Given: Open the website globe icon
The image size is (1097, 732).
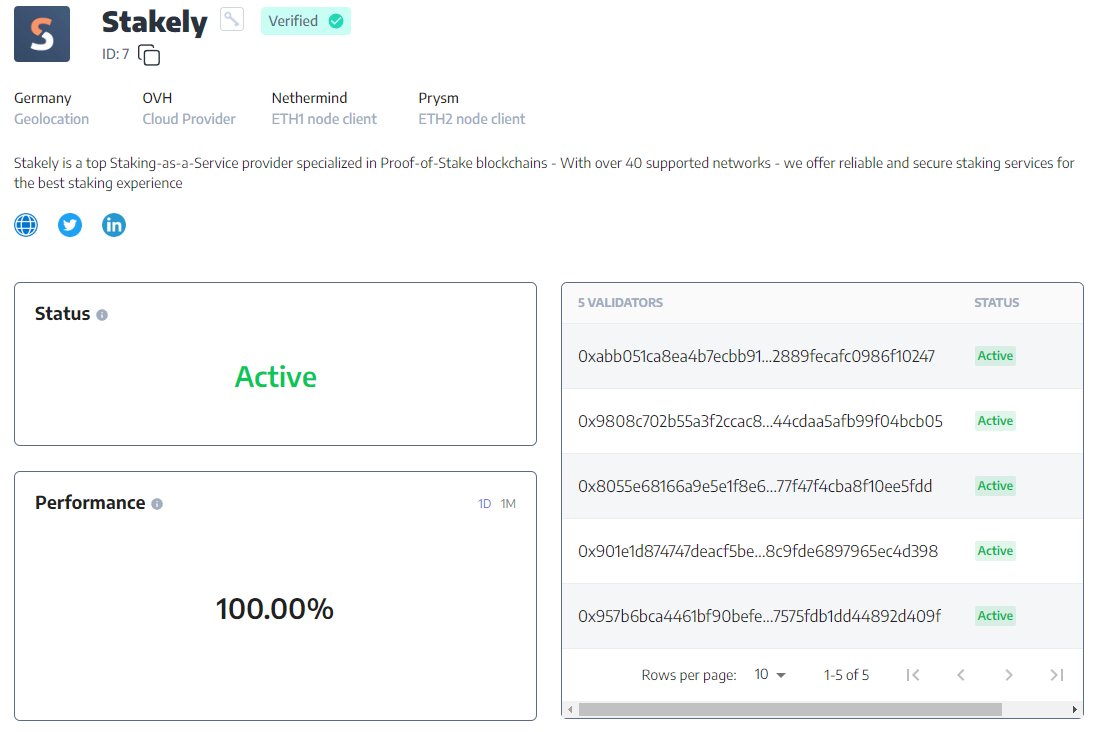Looking at the screenshot, I should click(x=26, y=225).
